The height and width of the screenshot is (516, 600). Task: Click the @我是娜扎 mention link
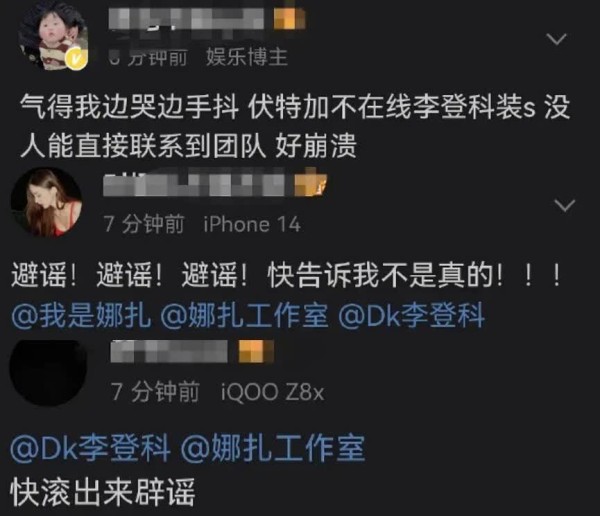pyautogui.click(x=81, y=316)
